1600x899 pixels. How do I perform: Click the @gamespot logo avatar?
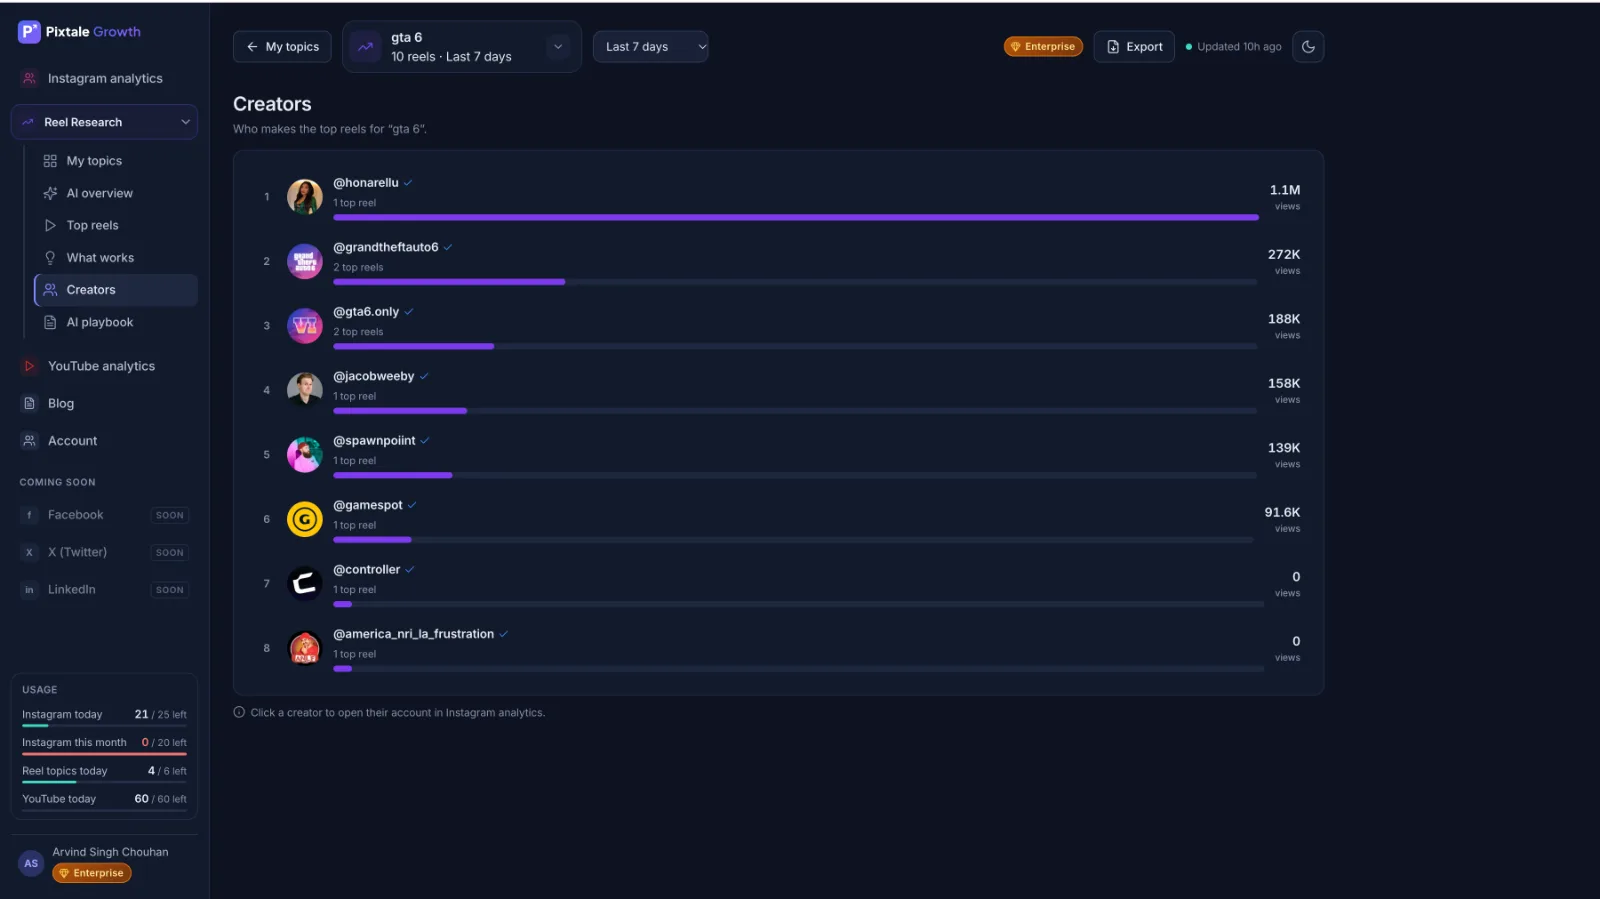pos(305,519)
